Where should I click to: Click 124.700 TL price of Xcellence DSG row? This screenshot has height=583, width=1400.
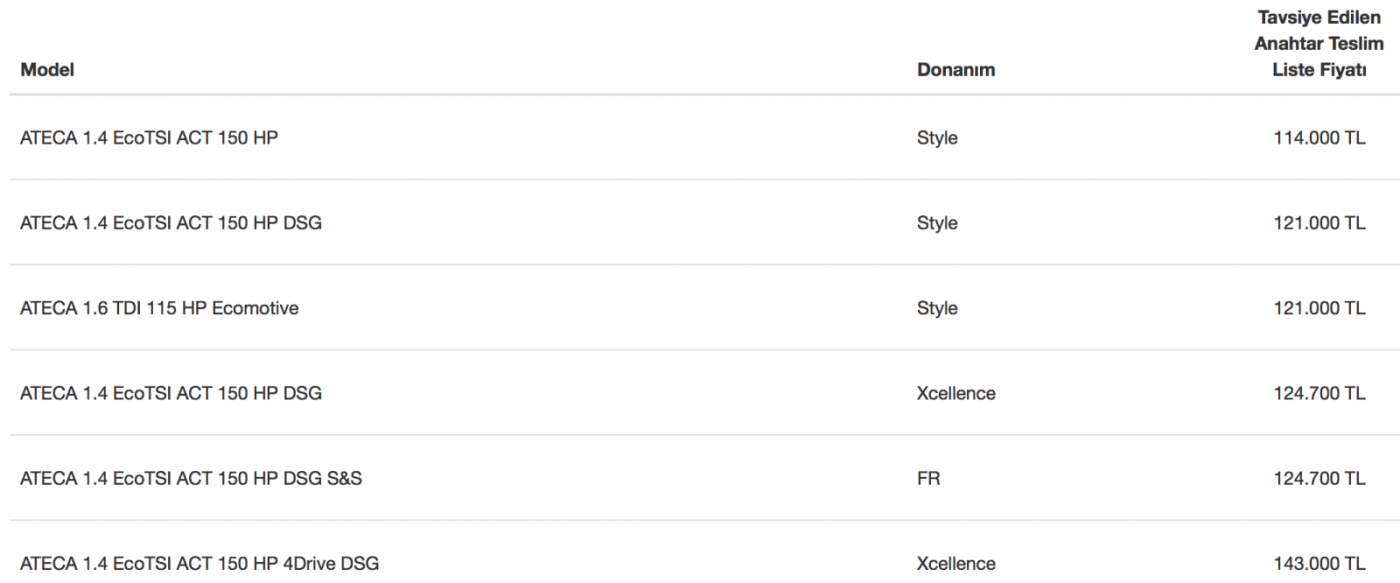[1319, 393]
